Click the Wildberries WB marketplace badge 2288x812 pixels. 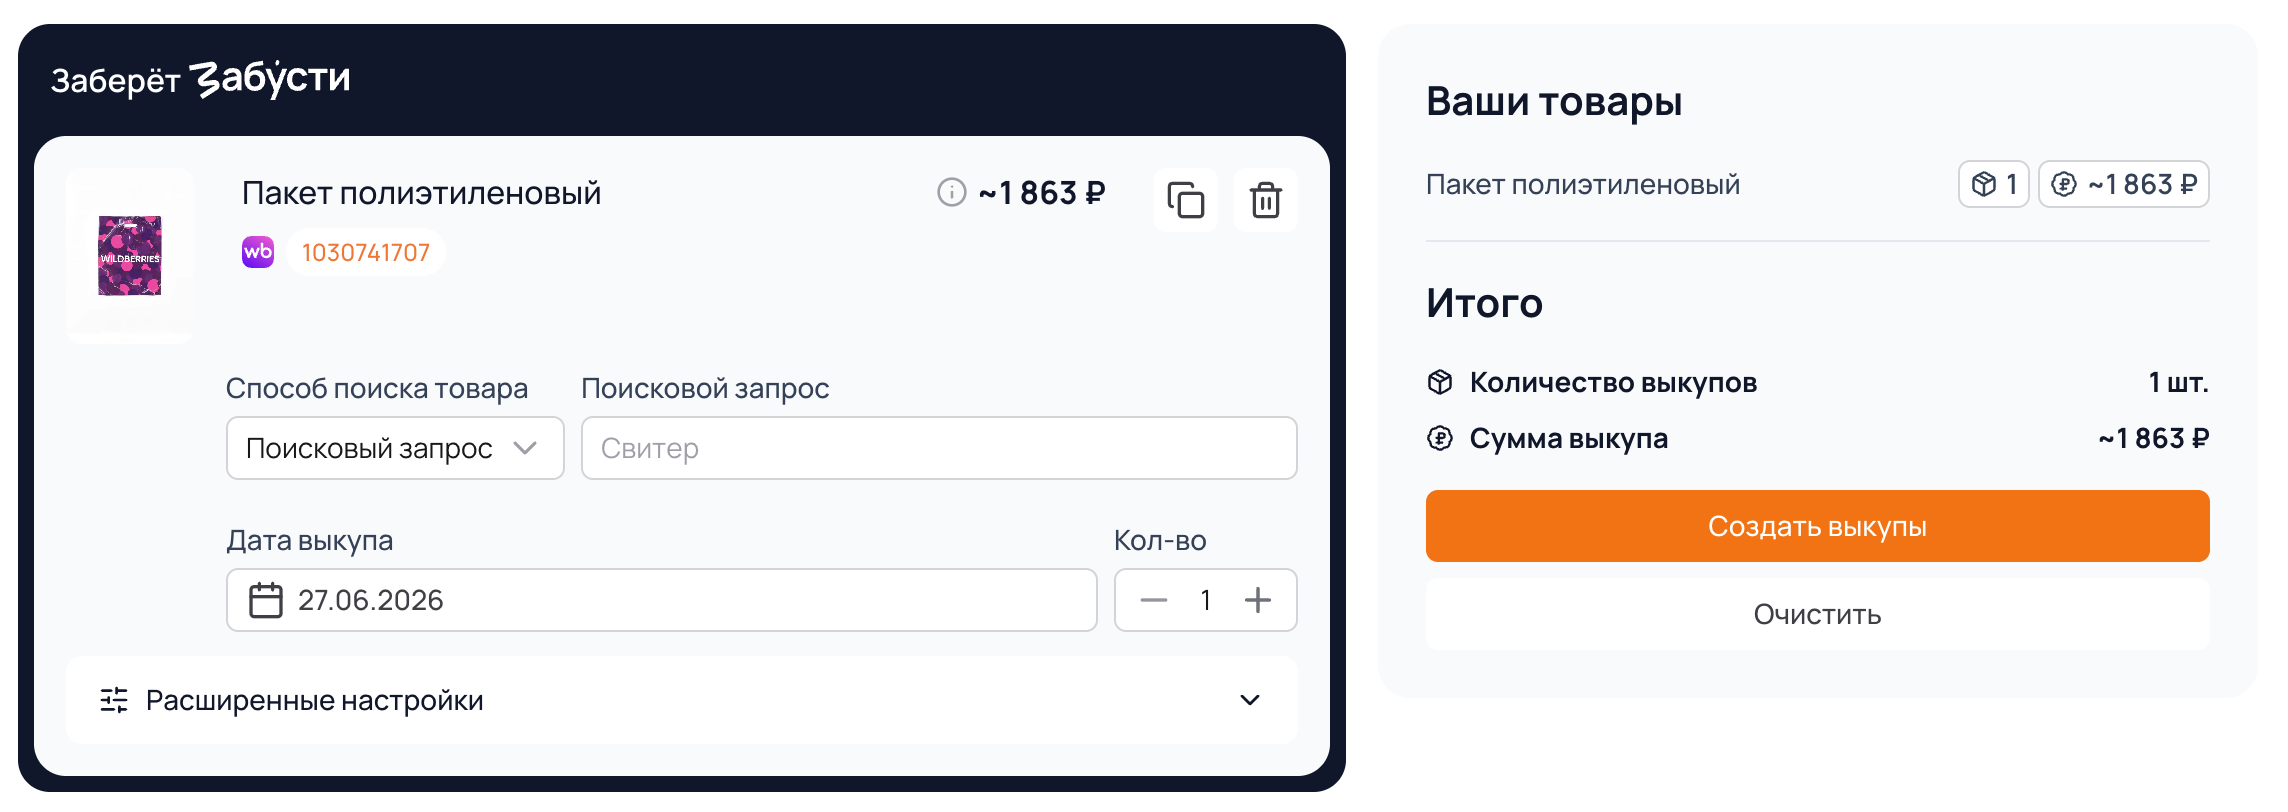258,252
